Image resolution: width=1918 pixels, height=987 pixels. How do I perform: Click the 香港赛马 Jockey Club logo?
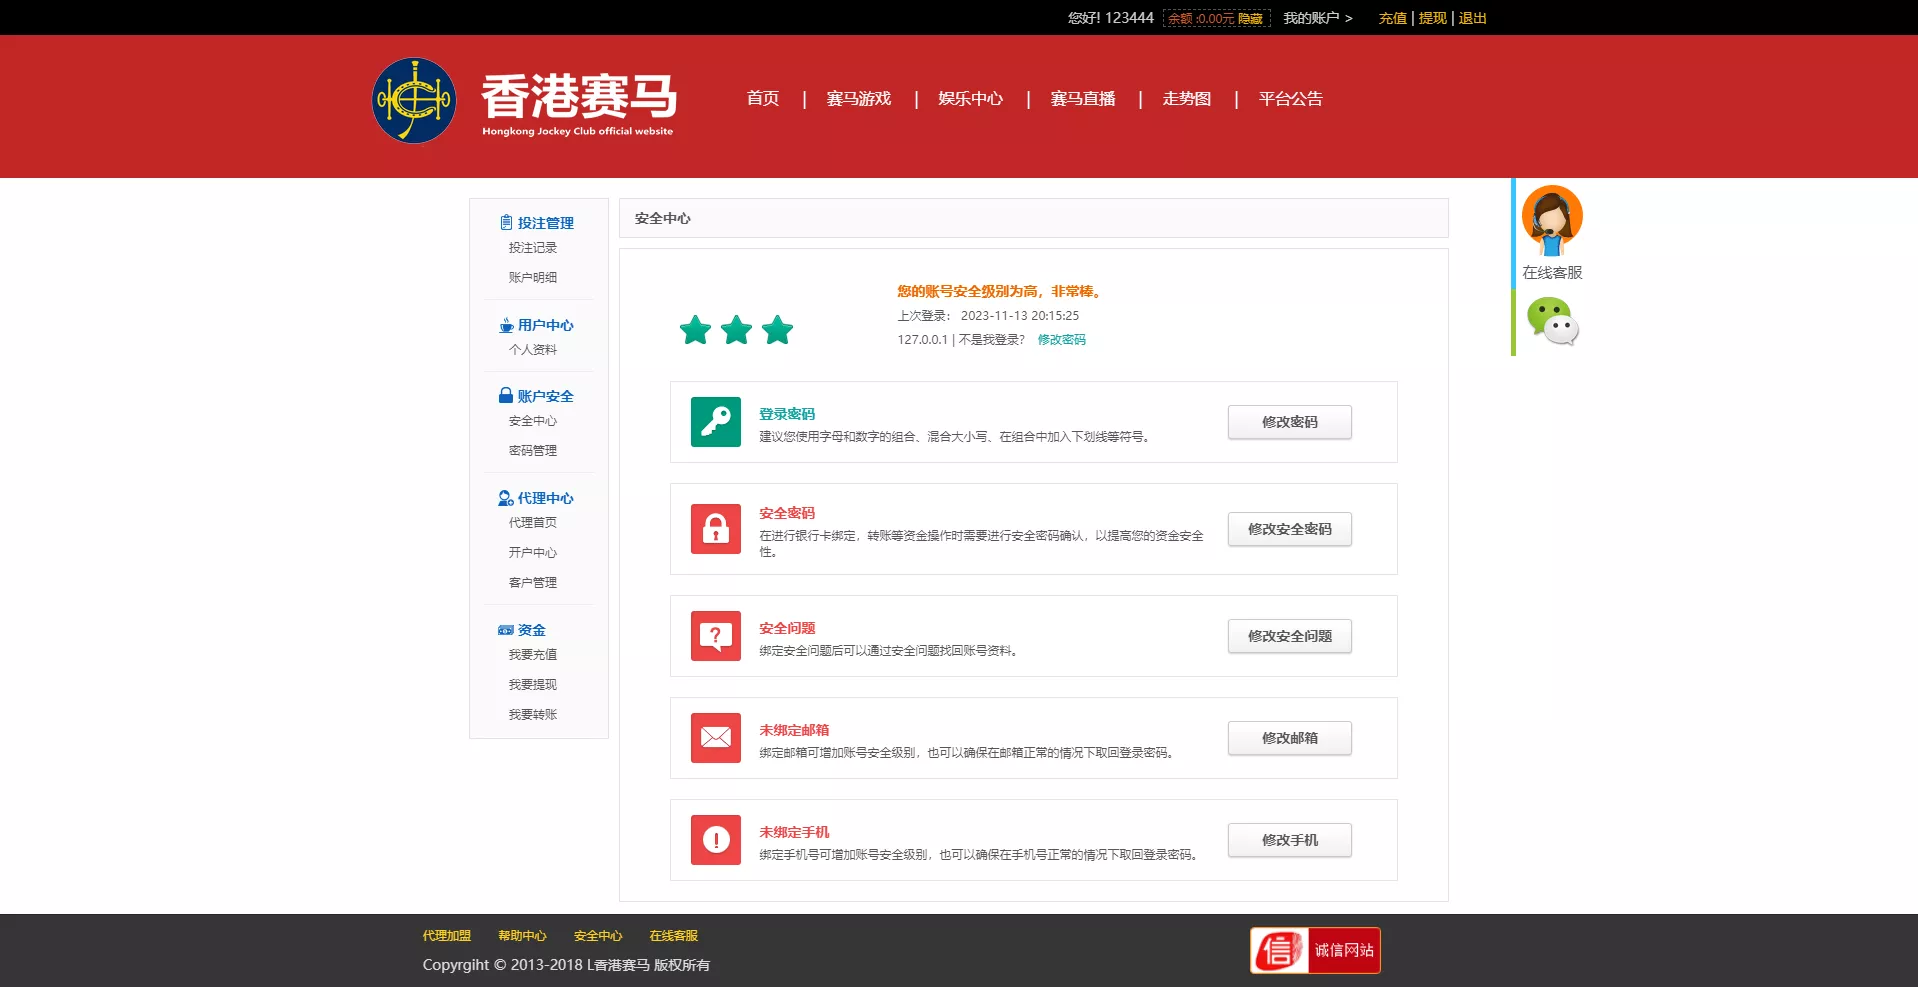point(414,100)
